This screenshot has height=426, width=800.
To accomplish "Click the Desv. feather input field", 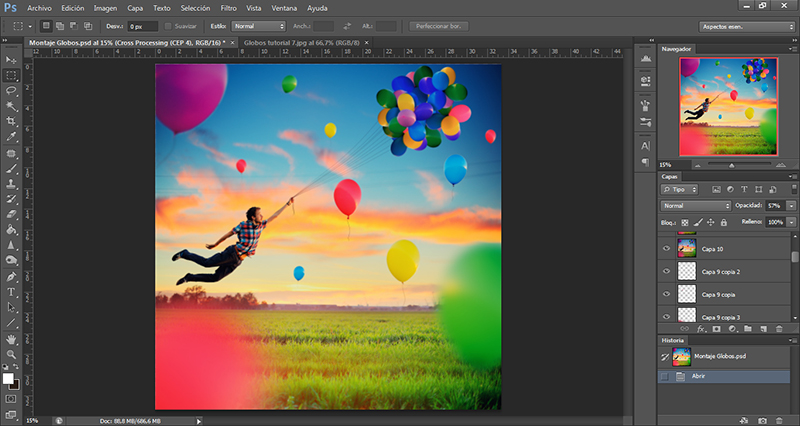I will (x=142, y=26).
